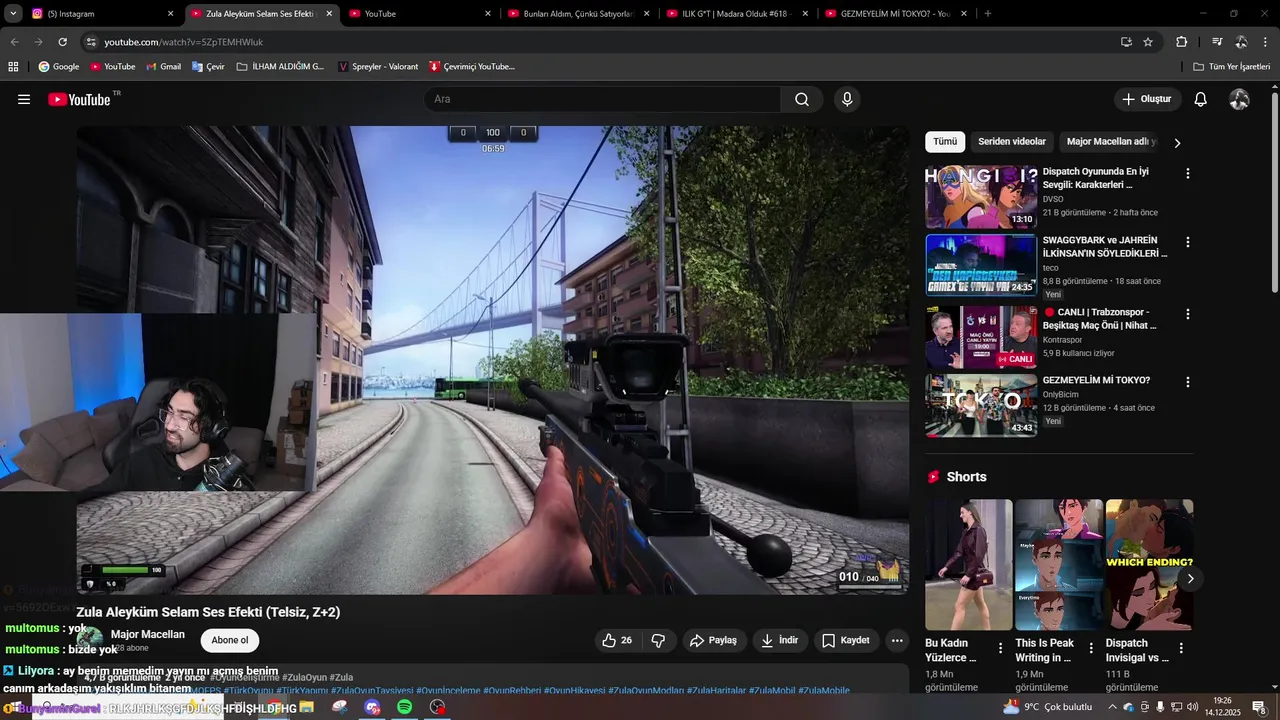Open options for the CANLI Trabzonspor video
1280x720 pixels.
click(x=1188, y=314)
